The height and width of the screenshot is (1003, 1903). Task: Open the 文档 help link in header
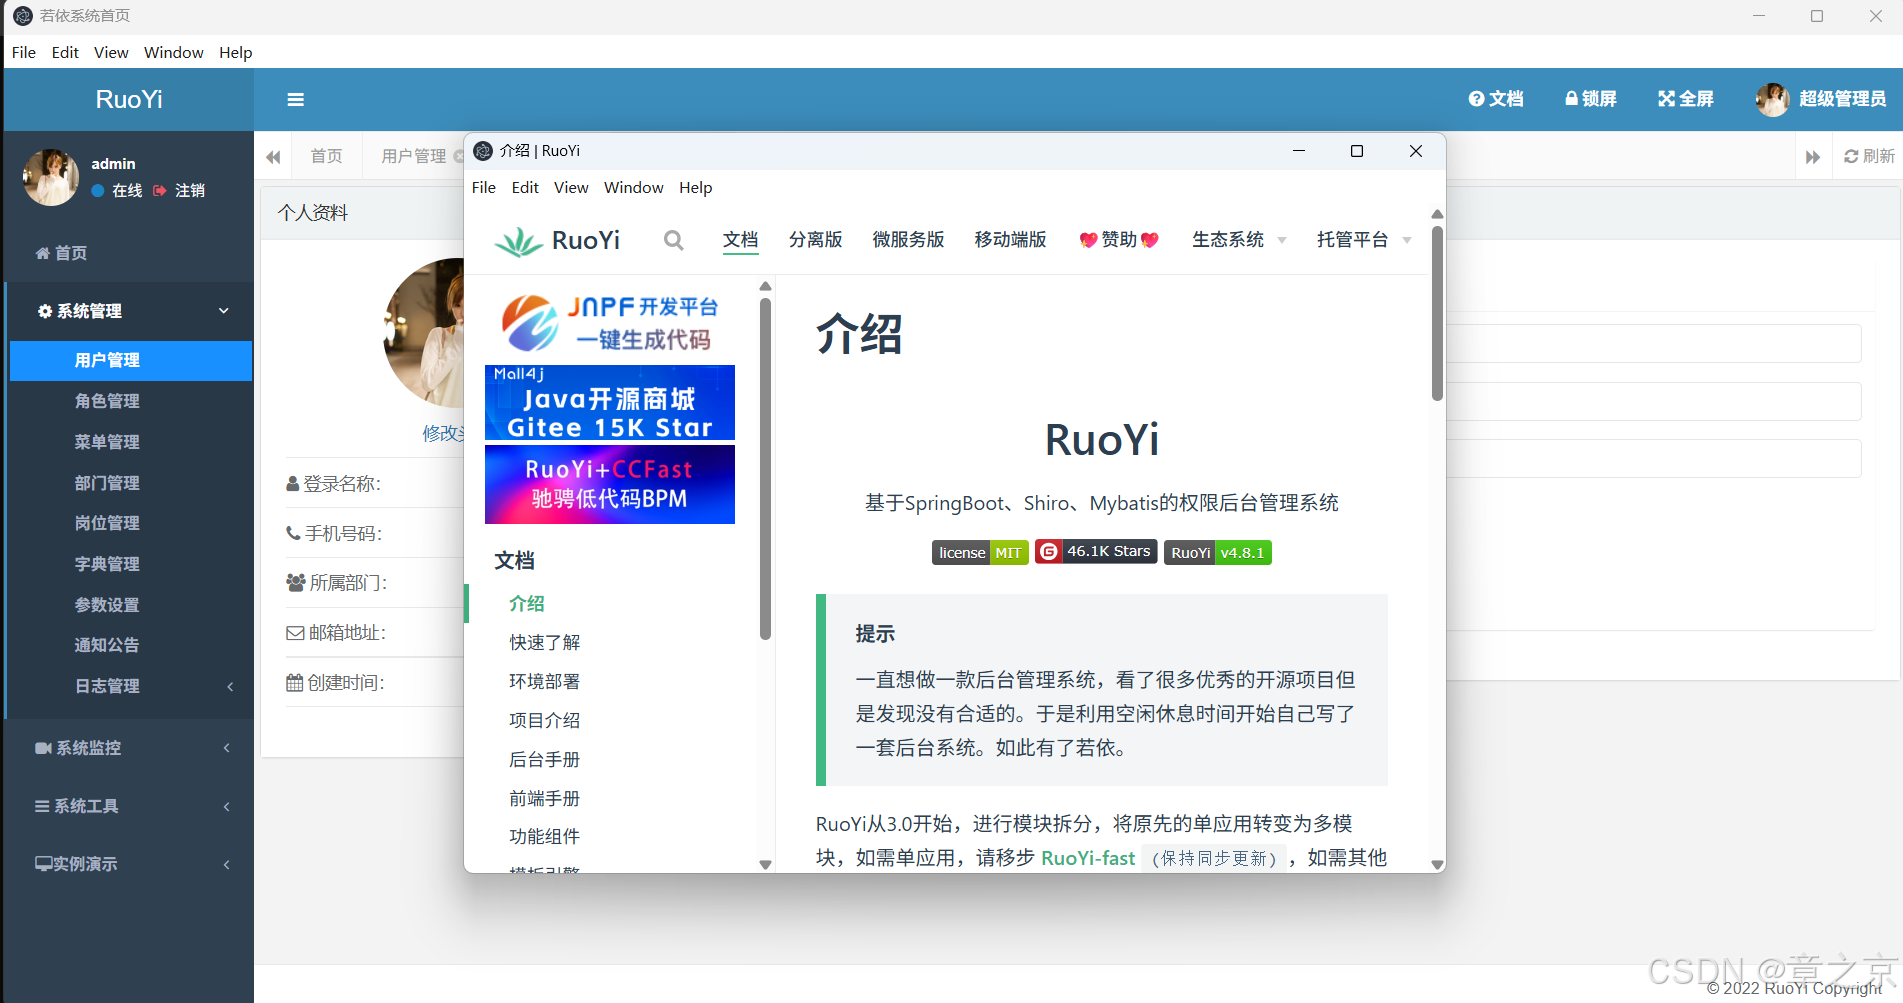tap(1496, 99)
